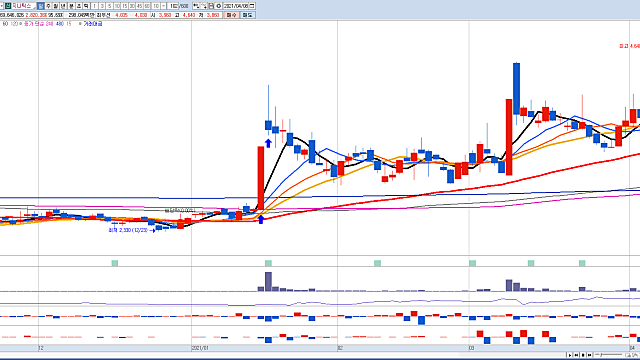Click second chart tool icon after candle count
The height and width of the screenshot is (360, 640).
point(204,6)
